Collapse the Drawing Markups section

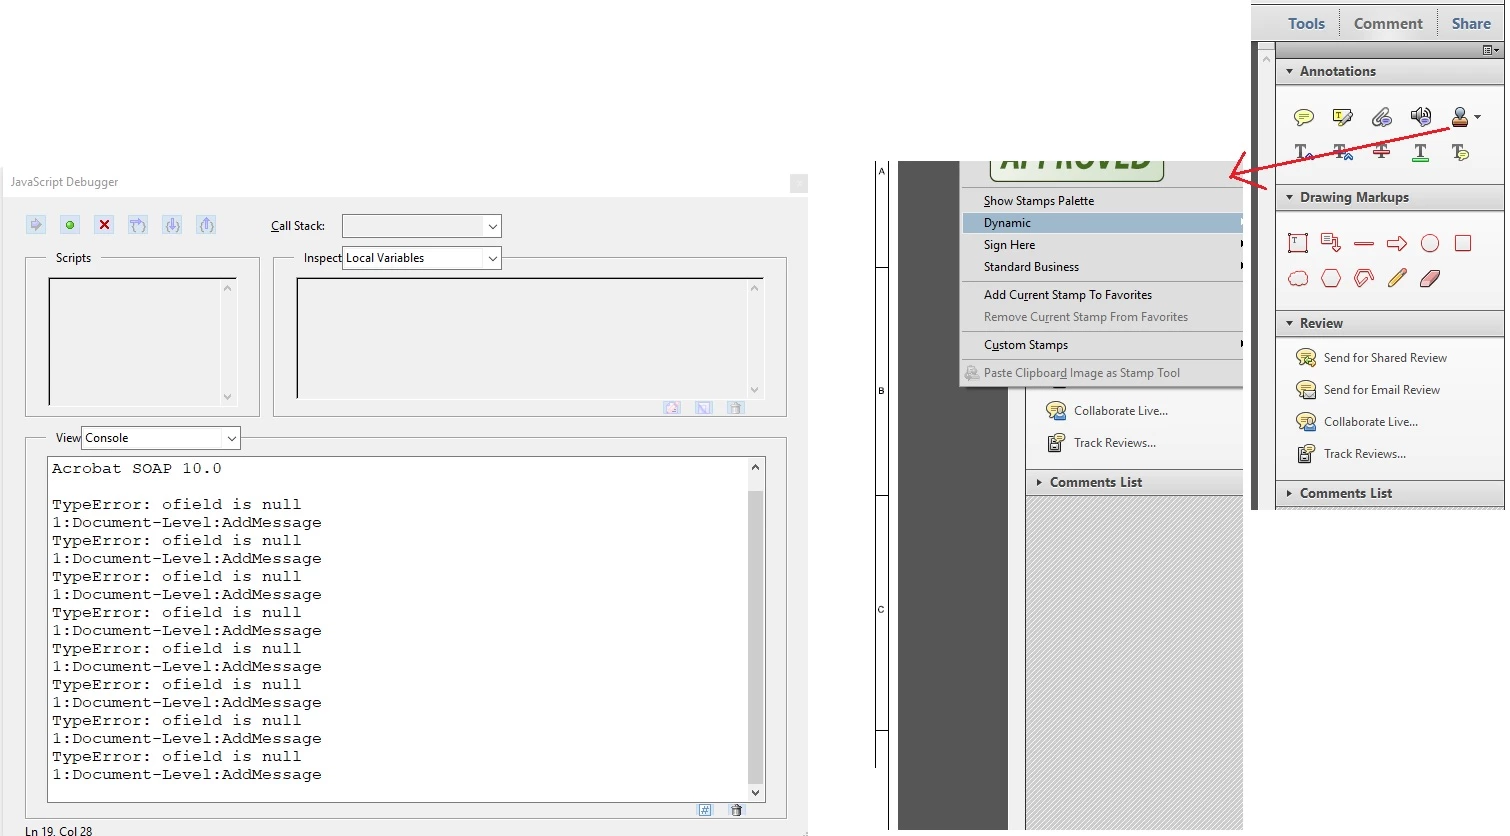point(1290,198)
